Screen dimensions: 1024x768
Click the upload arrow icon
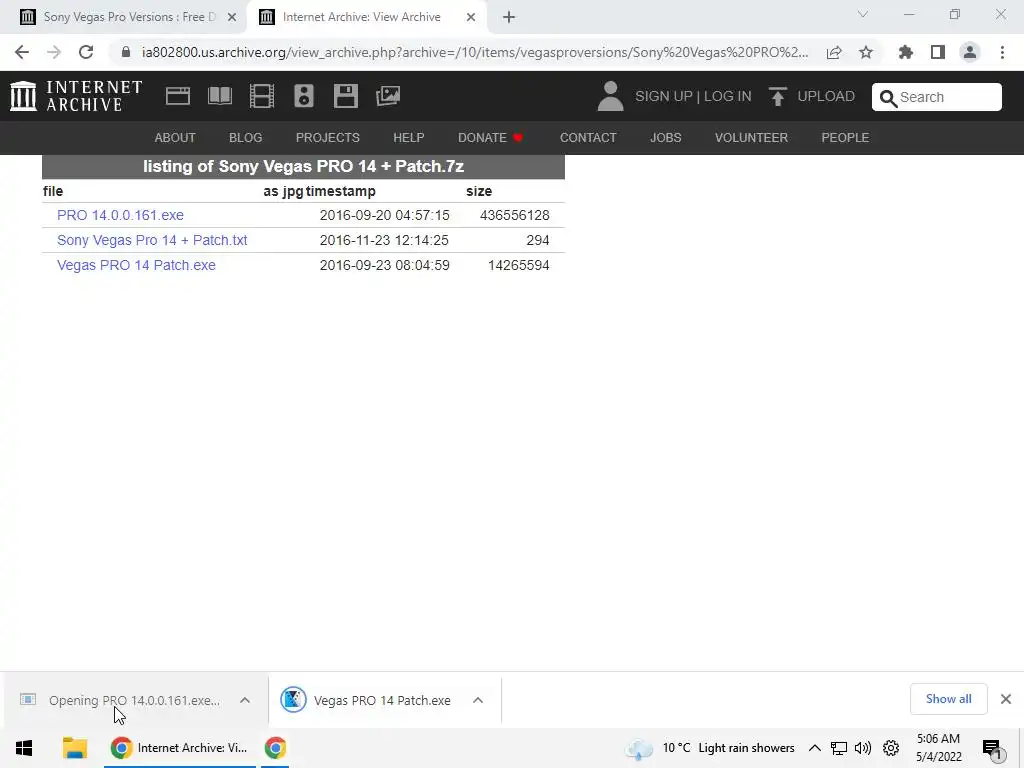777,97
